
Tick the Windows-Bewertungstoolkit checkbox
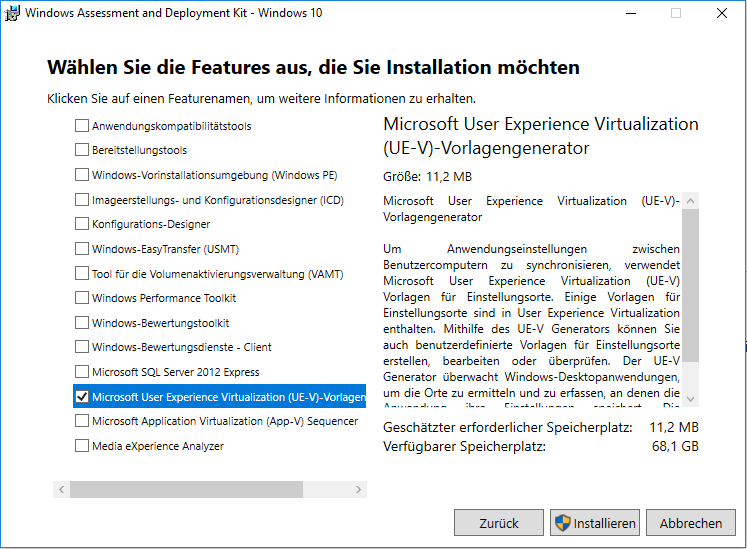pyautogui.click(x=82, y=323)
